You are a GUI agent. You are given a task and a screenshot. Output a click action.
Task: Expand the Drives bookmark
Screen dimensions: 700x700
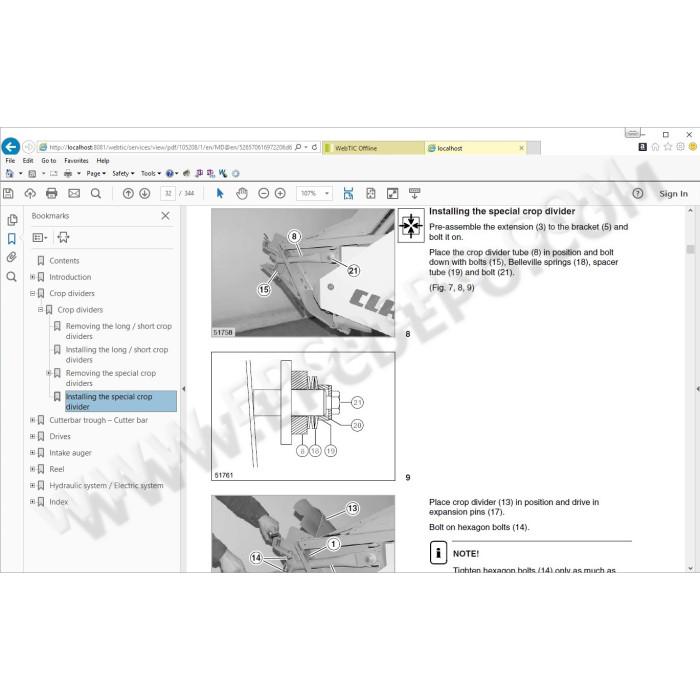pyautogui.click(x=33, y=436)
